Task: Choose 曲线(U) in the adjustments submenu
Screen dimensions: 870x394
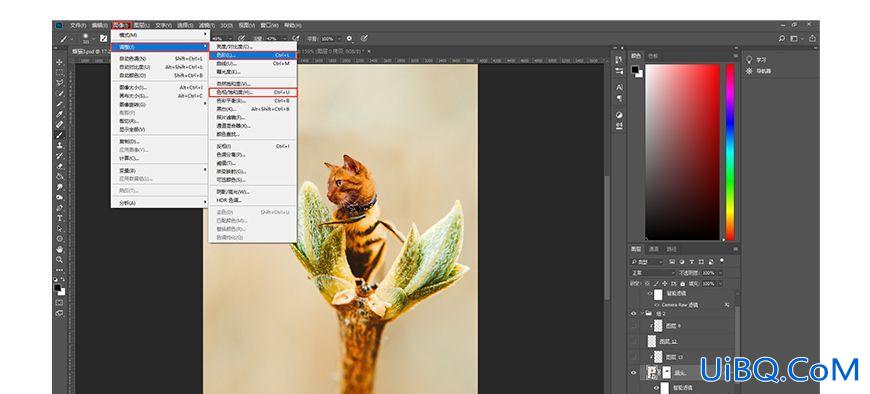Action: (253, 63)
